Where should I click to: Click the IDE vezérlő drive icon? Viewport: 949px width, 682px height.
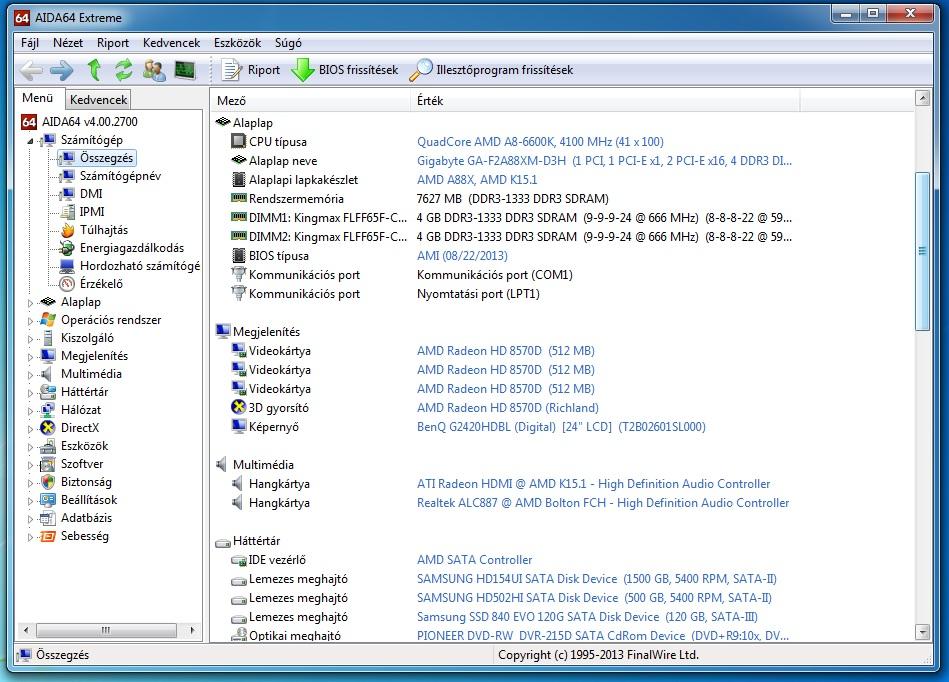point(238,560)
